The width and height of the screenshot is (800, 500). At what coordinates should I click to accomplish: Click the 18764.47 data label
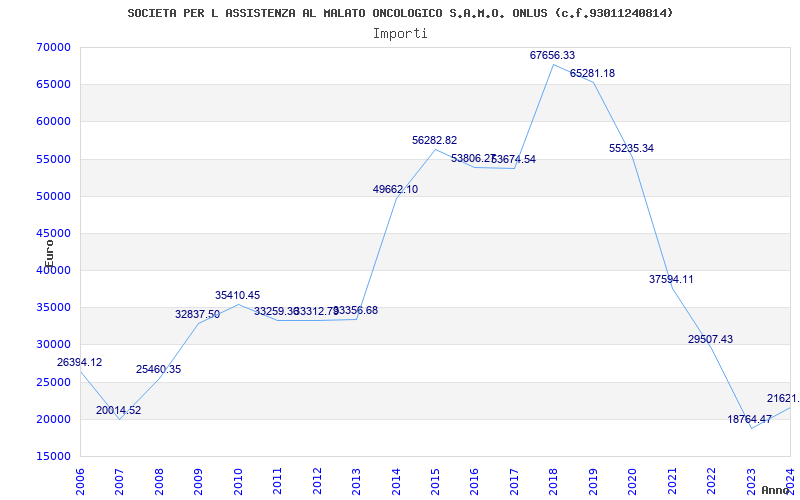pyautogui.click(x=749, y=419)
